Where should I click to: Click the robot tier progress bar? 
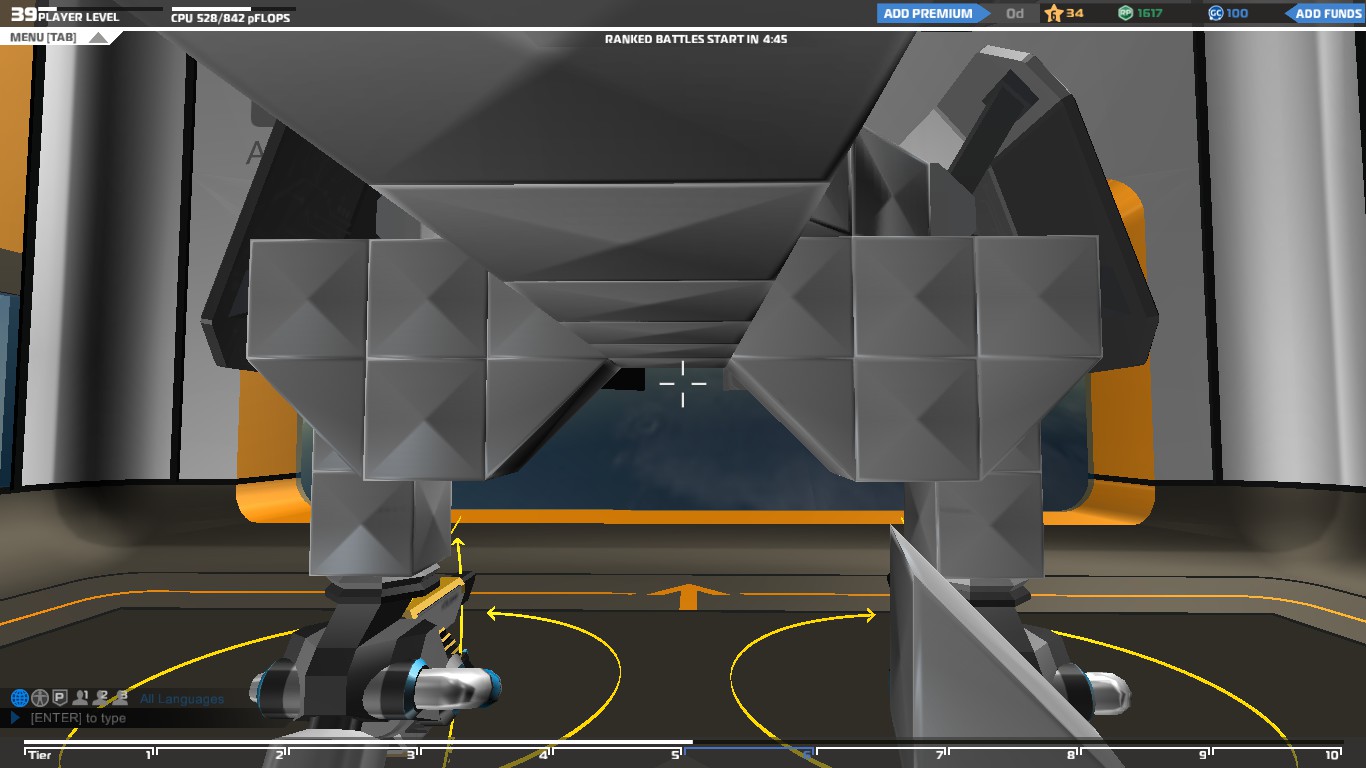[683, 744]
